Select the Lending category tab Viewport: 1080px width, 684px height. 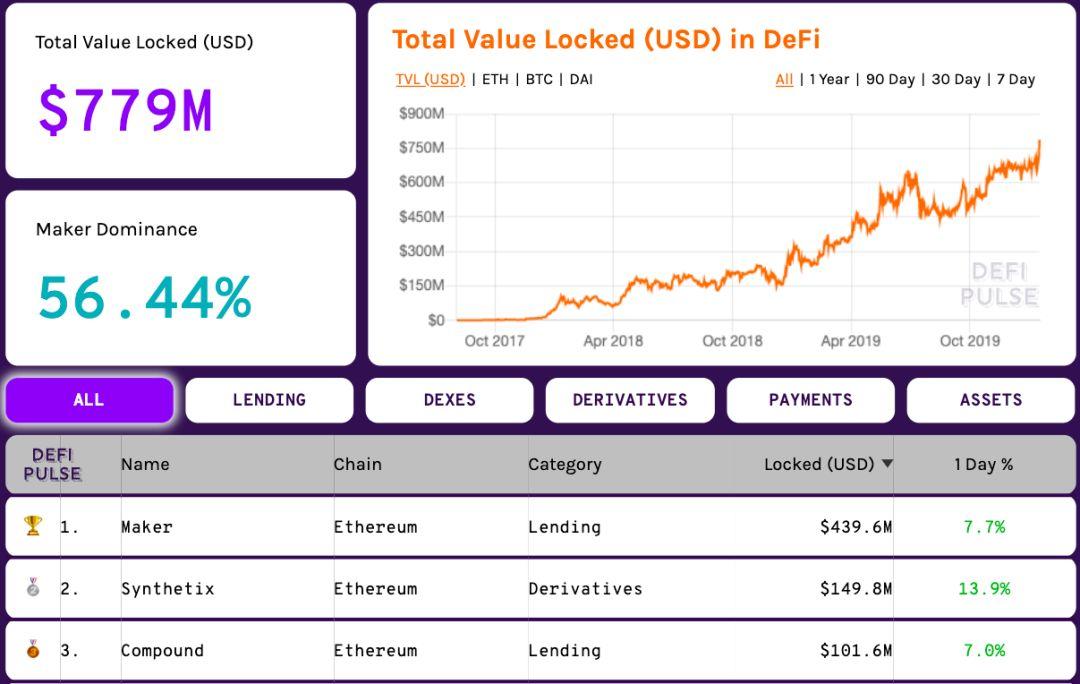pos(269,400)
